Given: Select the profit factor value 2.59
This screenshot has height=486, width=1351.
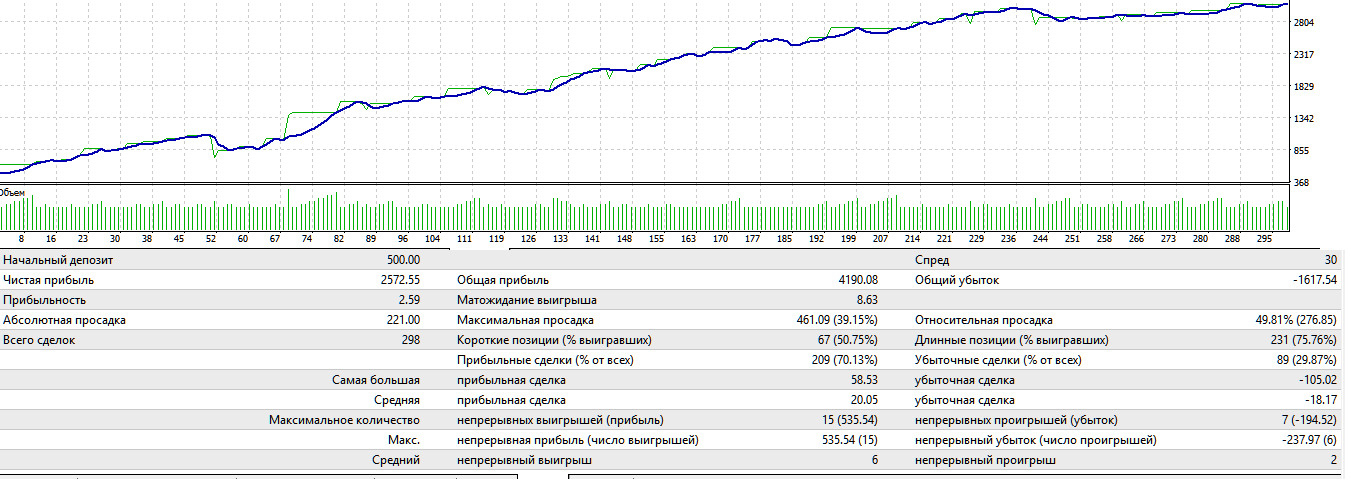Looking at the screenshot, I should [x=409, y=300].
